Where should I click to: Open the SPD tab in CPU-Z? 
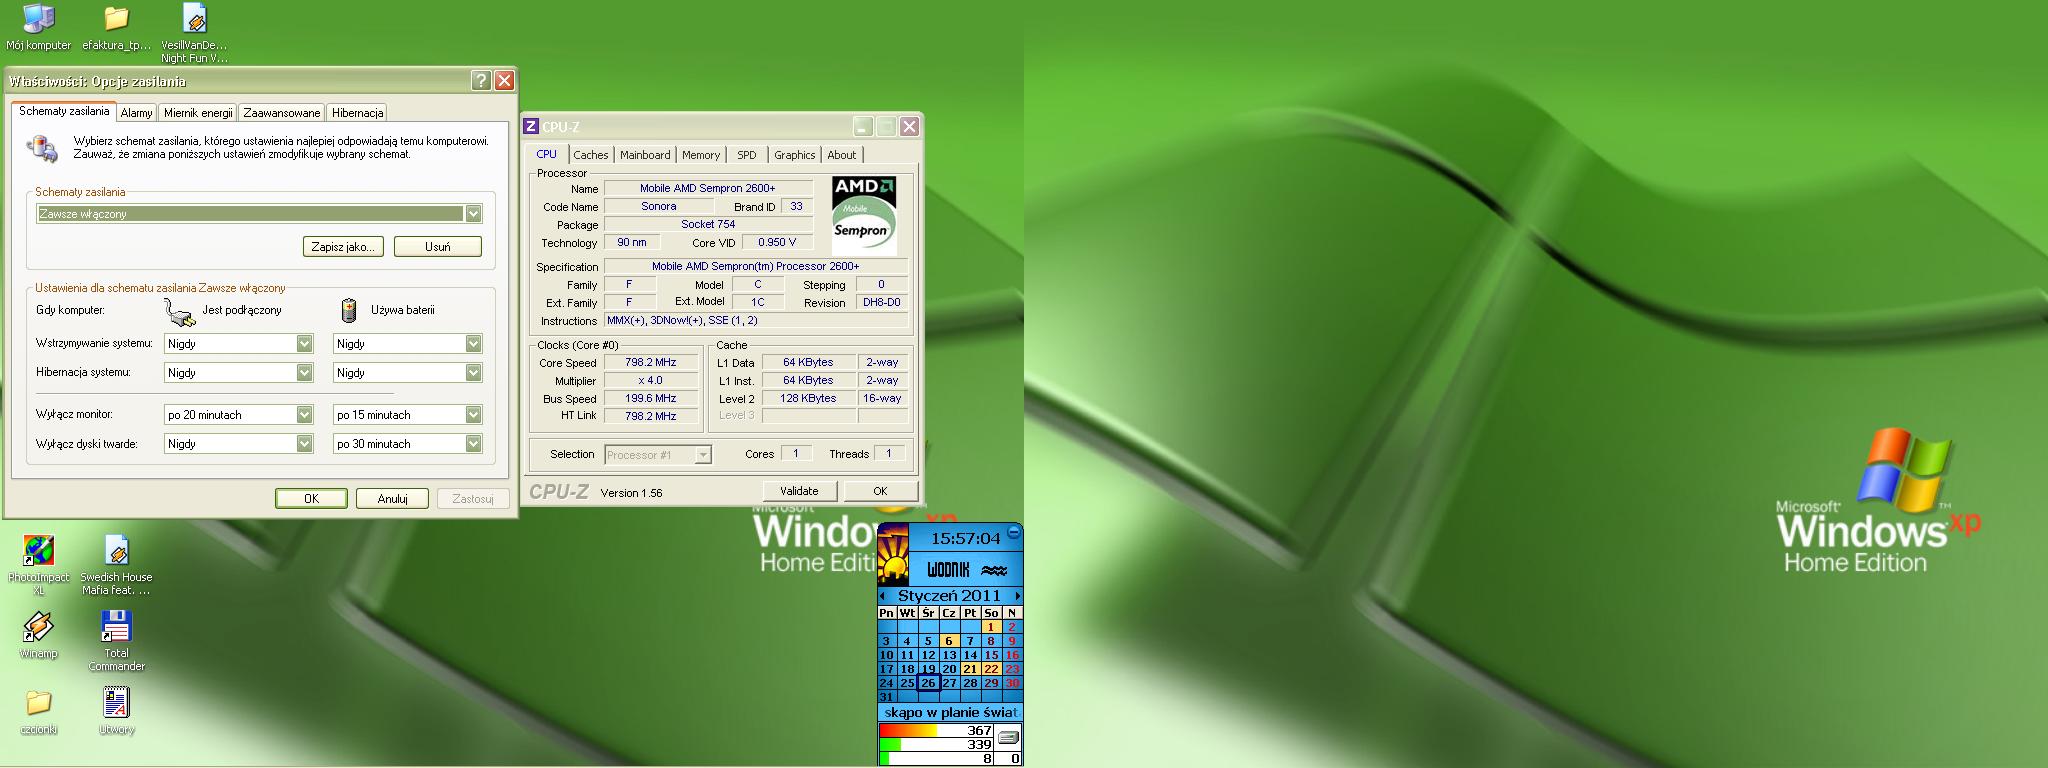747,155
